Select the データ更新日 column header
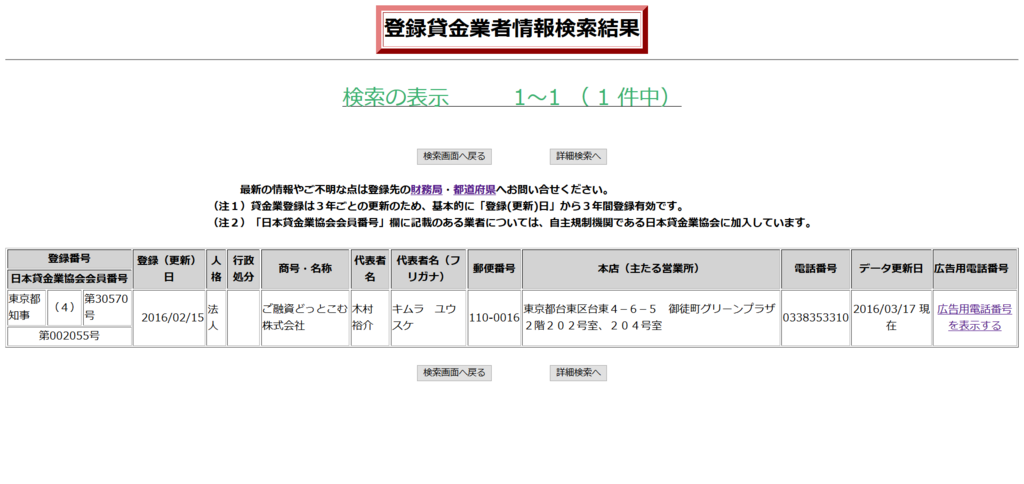The width and height of the screenshot is (1024, 484). 891,269
